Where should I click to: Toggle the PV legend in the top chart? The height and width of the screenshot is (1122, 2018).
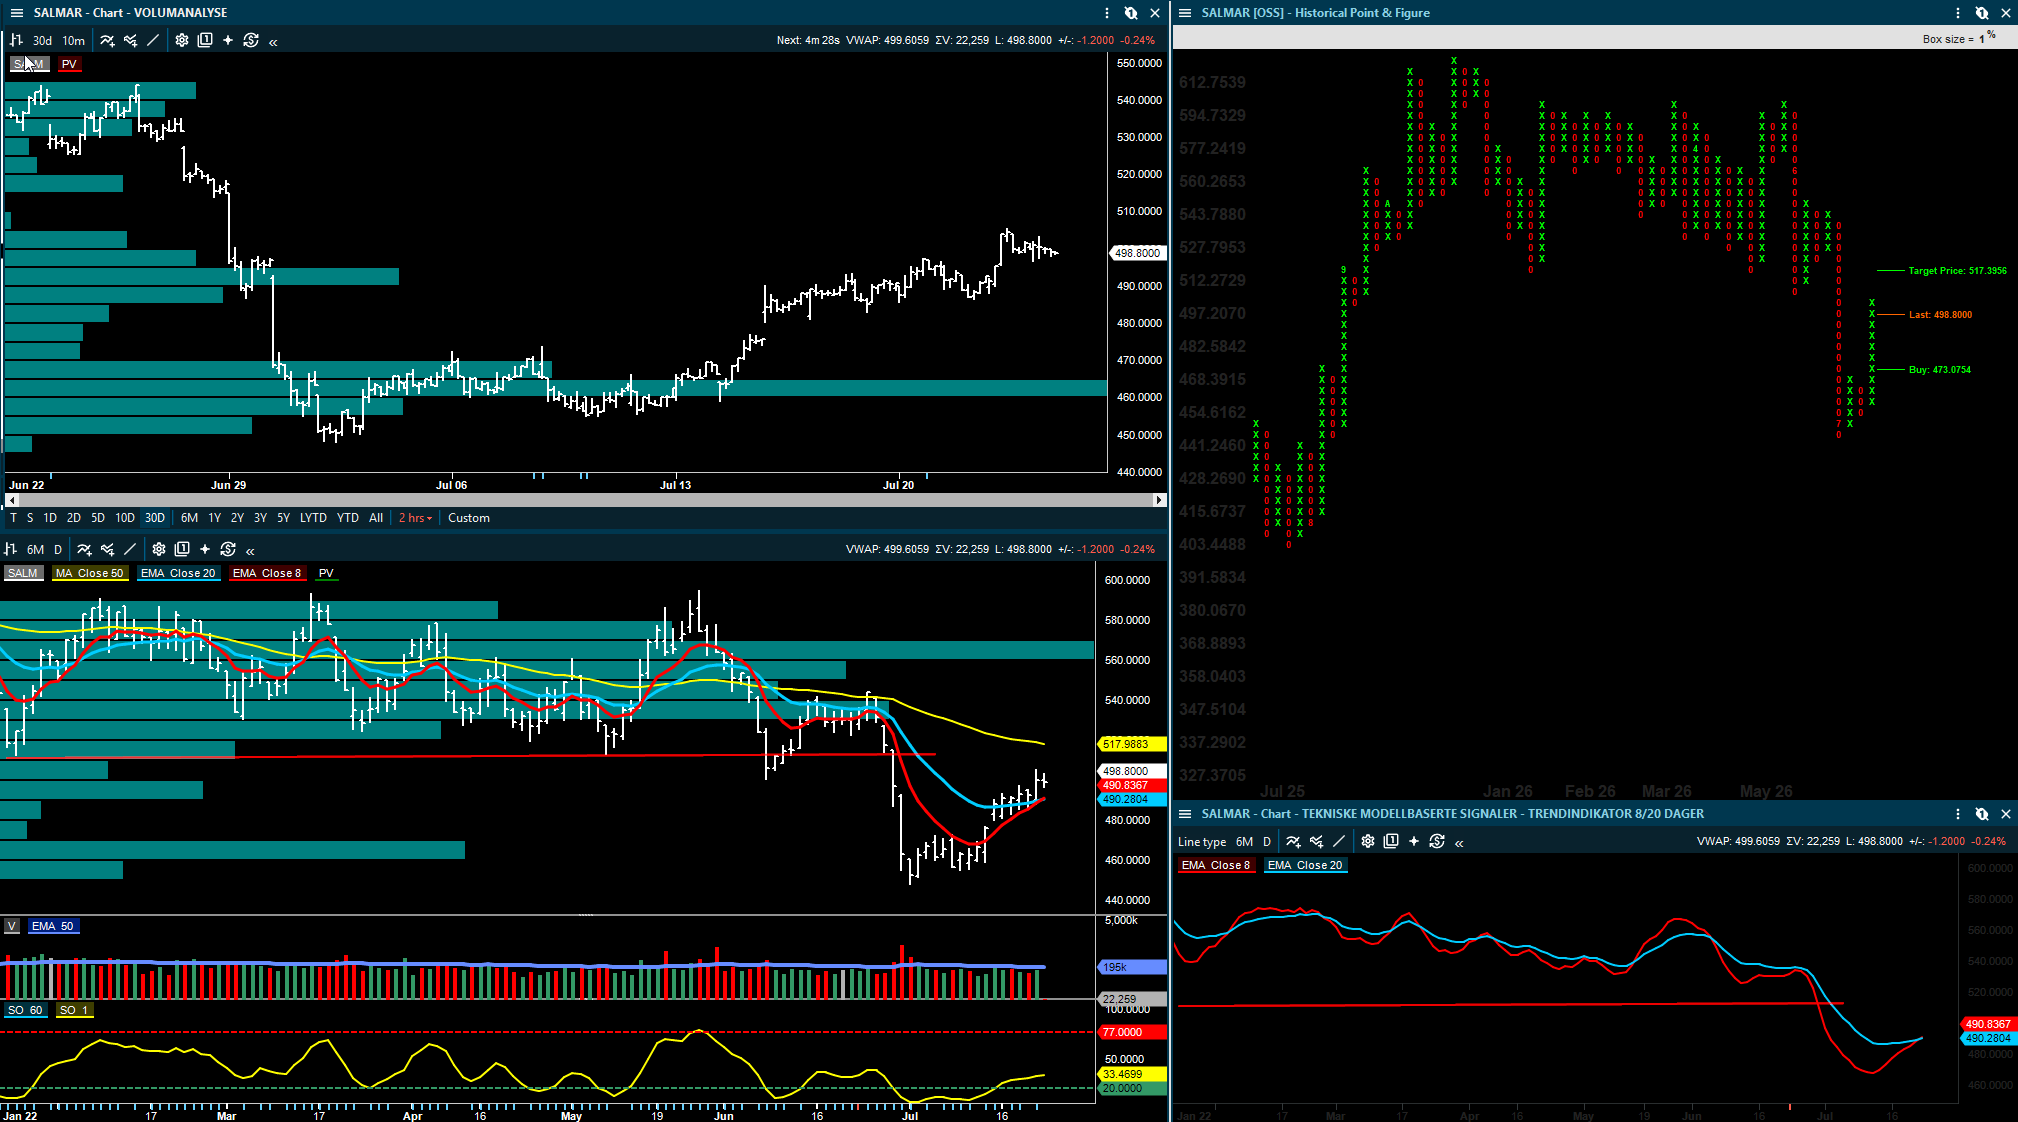pos(69,64)
